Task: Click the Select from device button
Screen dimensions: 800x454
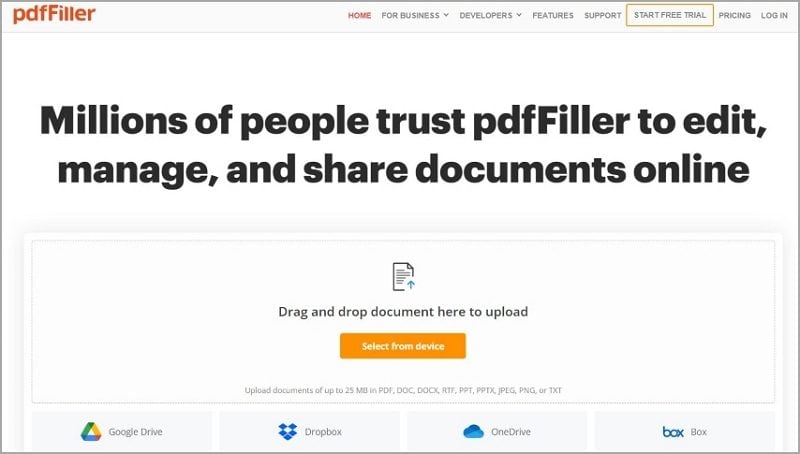Action: pyautogui.click(x=403, y=346)
